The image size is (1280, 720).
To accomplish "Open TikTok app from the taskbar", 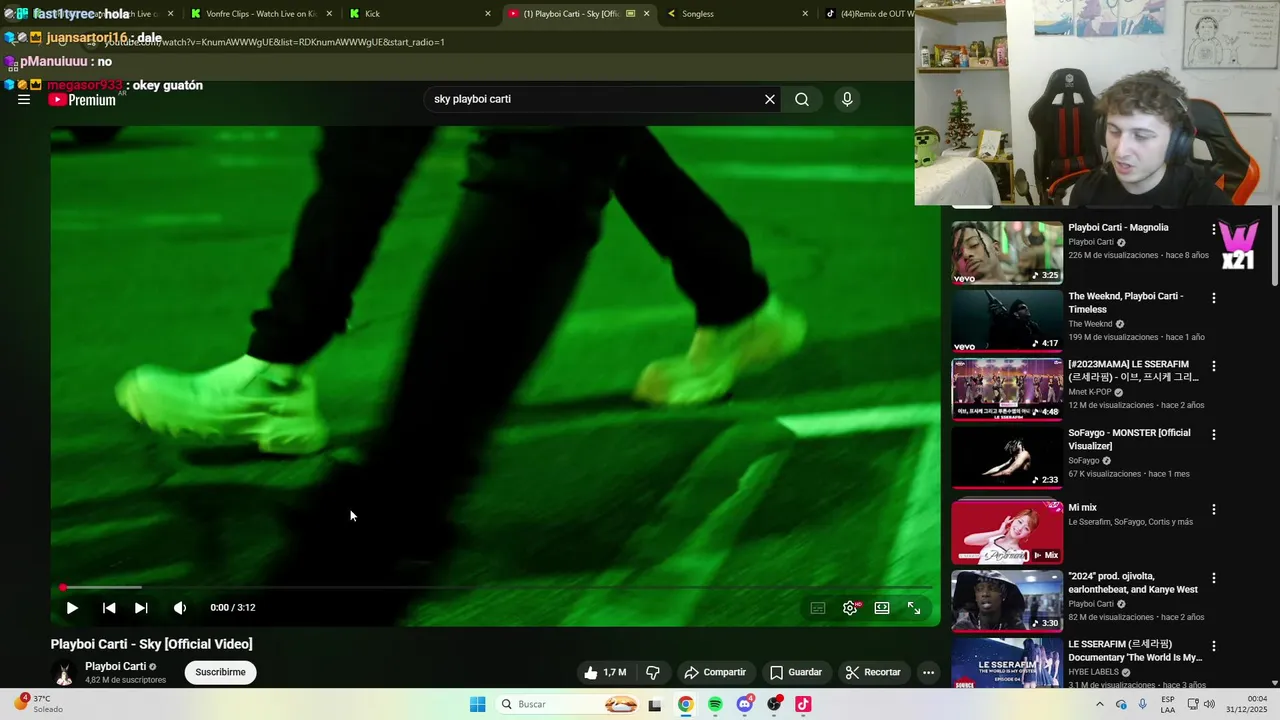I will (x=803, y=704).
